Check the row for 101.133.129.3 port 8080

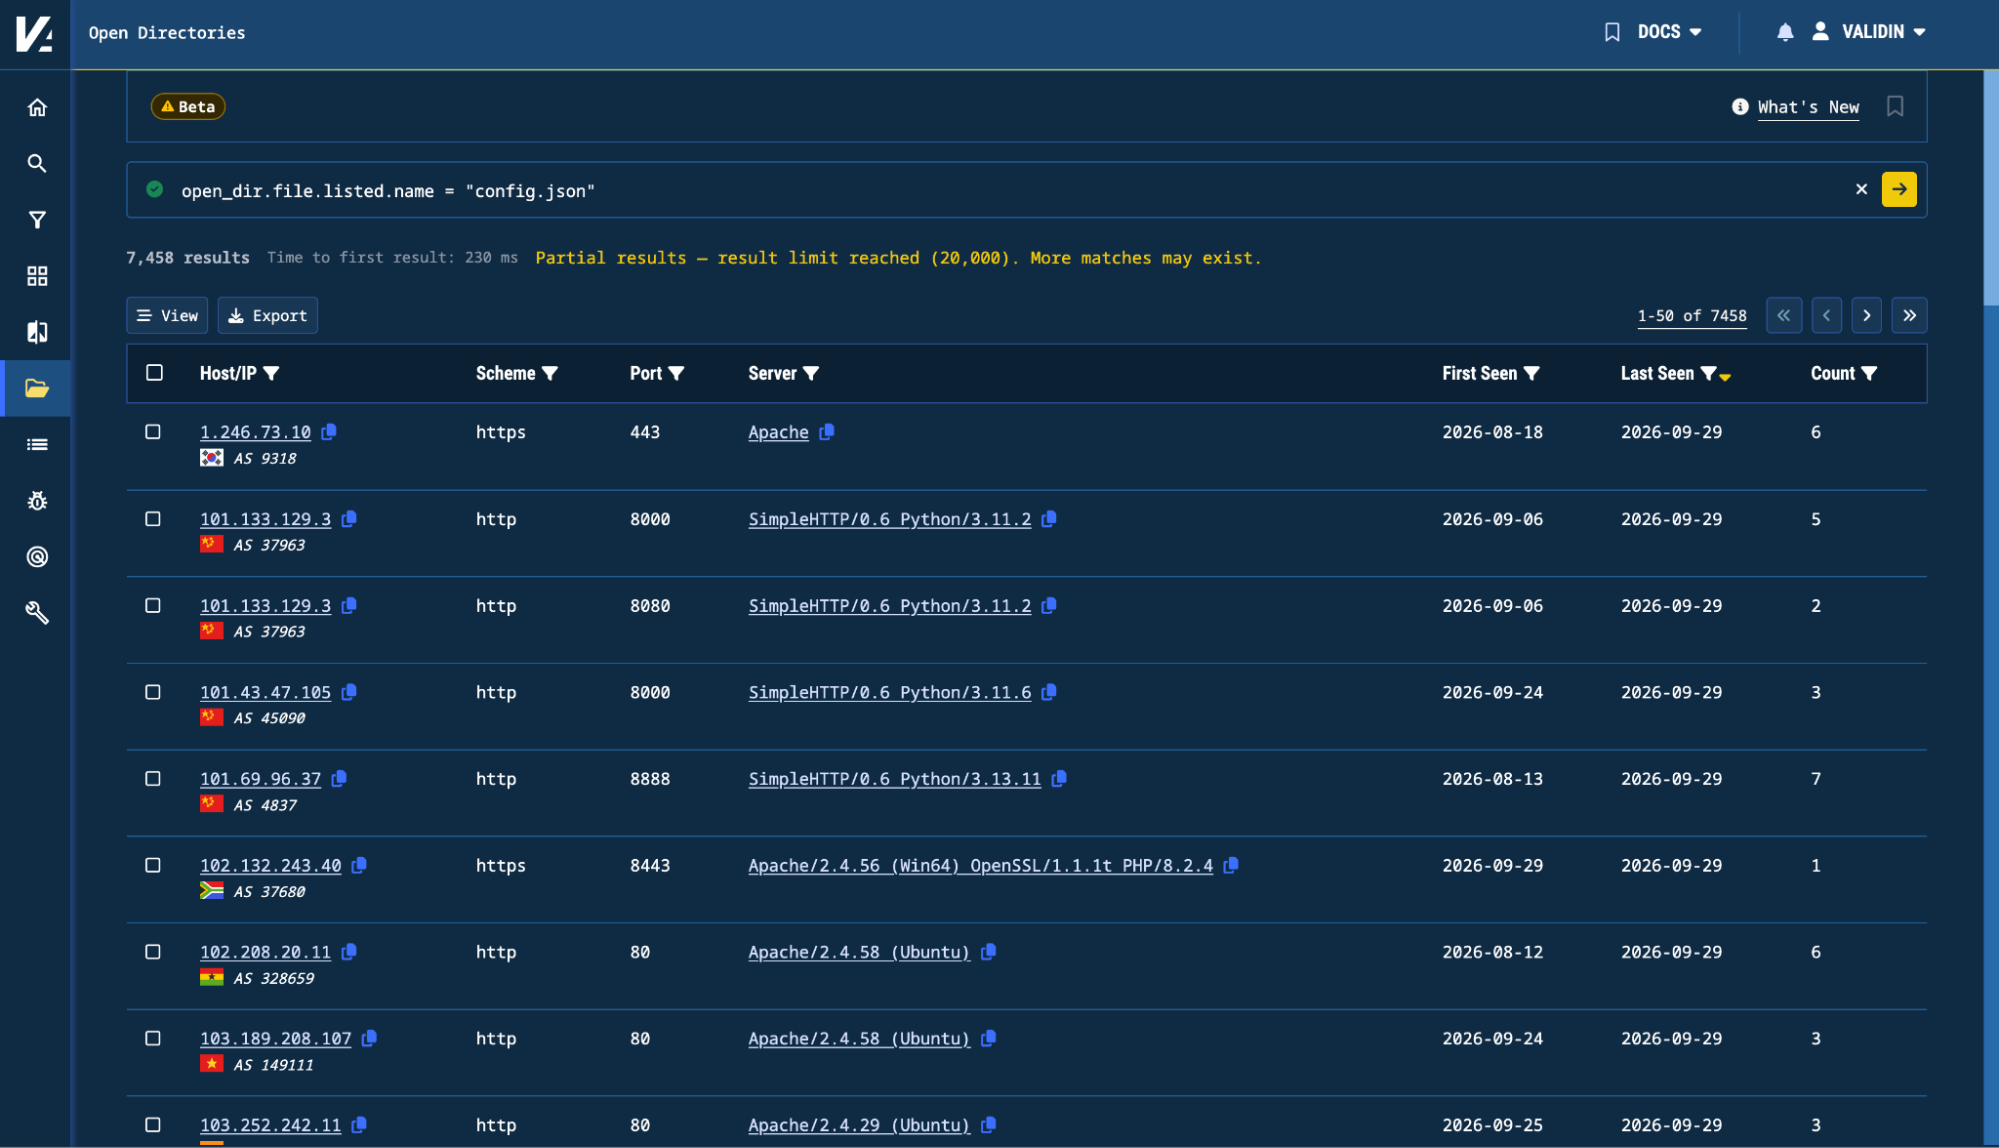pyautogui.click(x=153, y=606)
